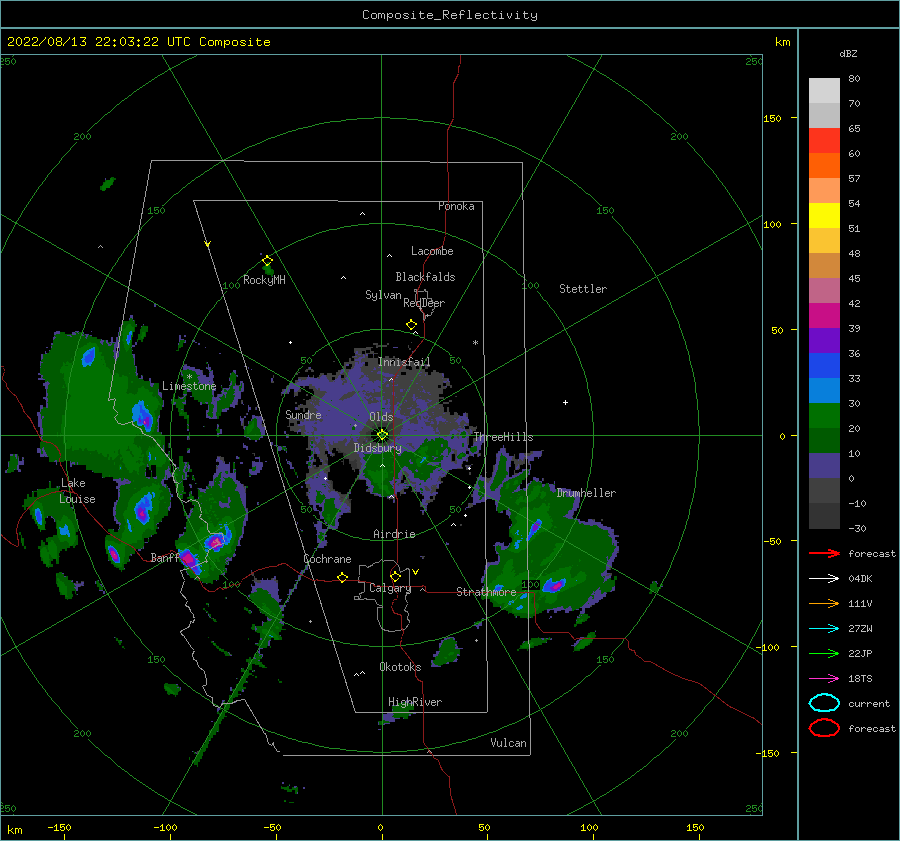Image resolution: width=900 pixels, height=841 pixels.
Task: Pick the magenta 39-42 dBZ swatch
Action: pyautogui.click(x=824, y=315)
